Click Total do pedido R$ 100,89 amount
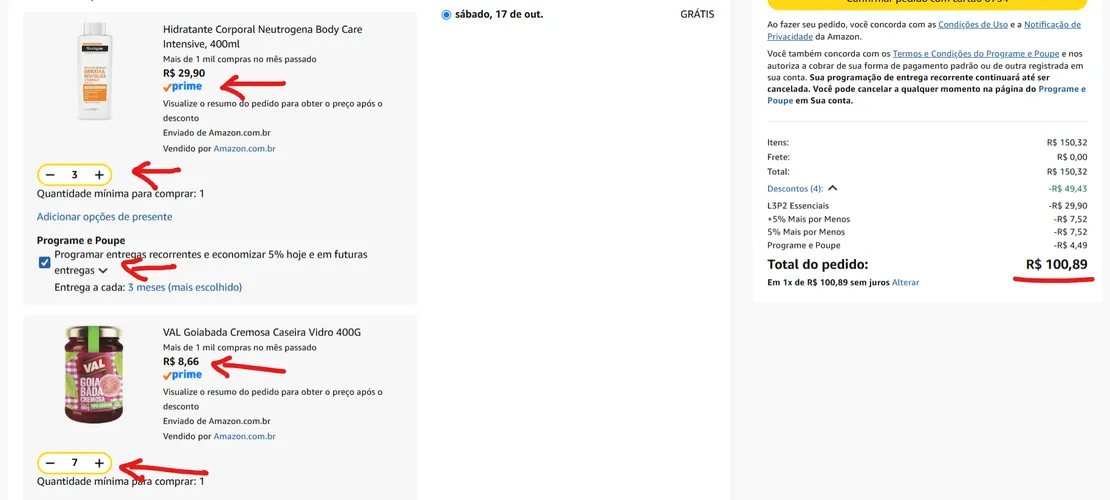The height and width of the screenshot is (500, 1110). 1056,265
